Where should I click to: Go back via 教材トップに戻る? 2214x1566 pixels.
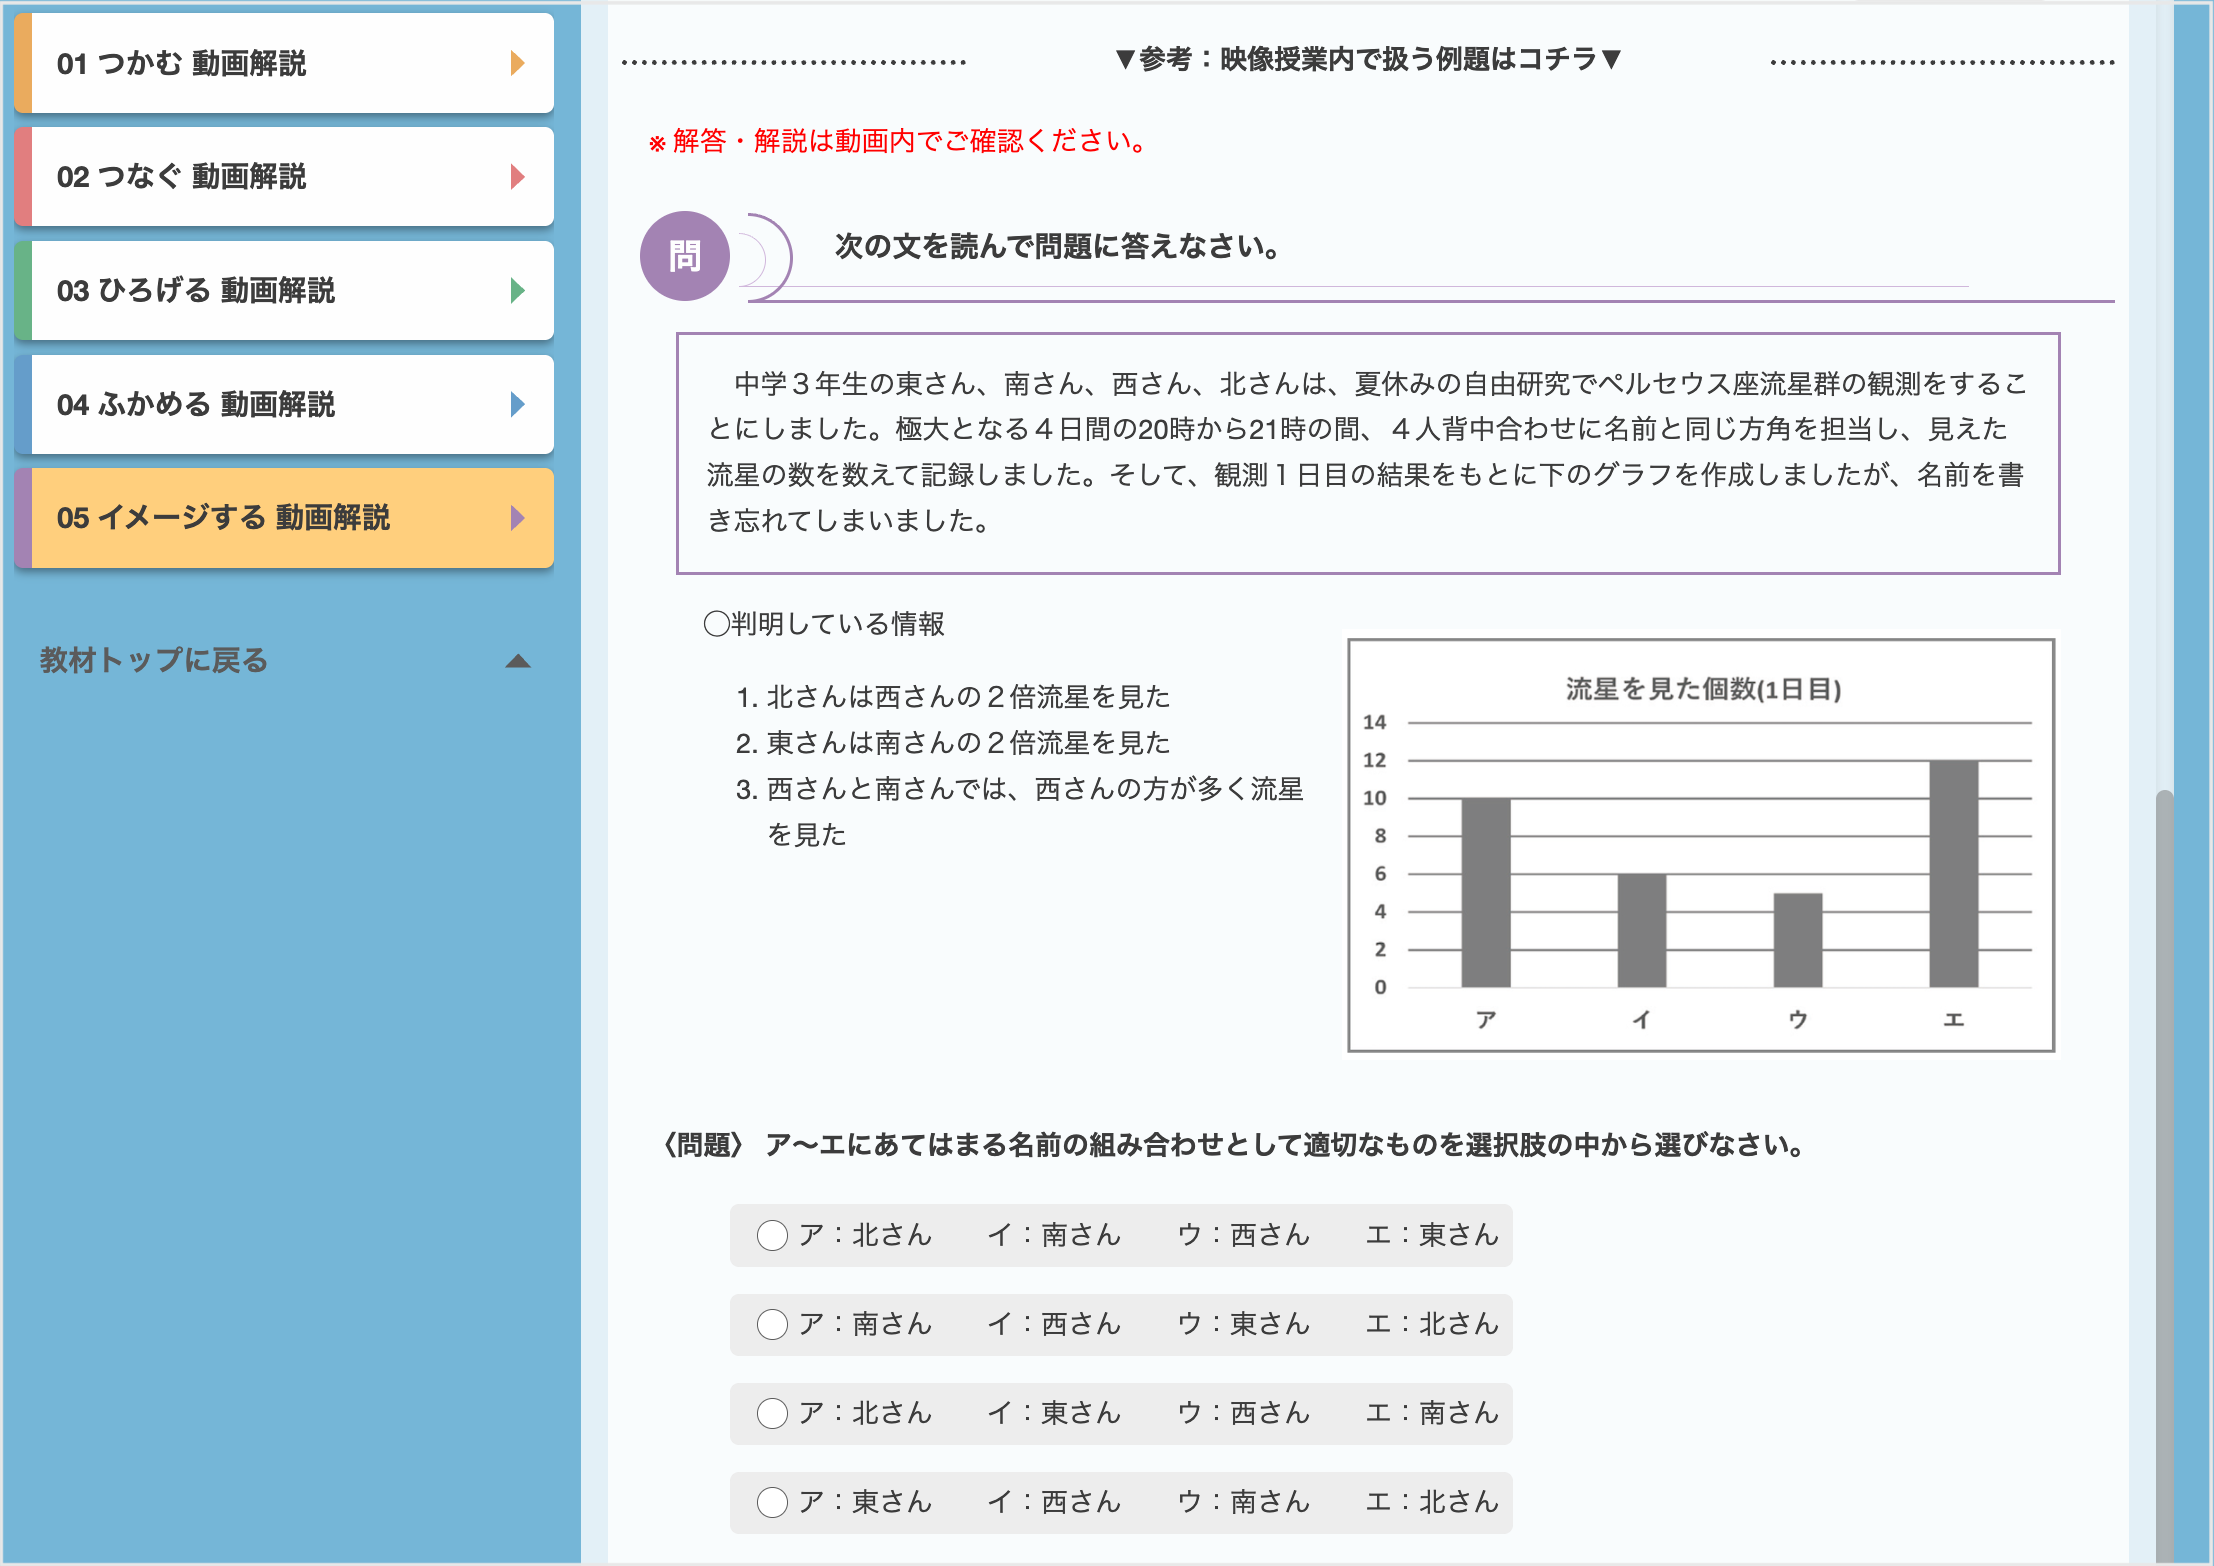154,660
